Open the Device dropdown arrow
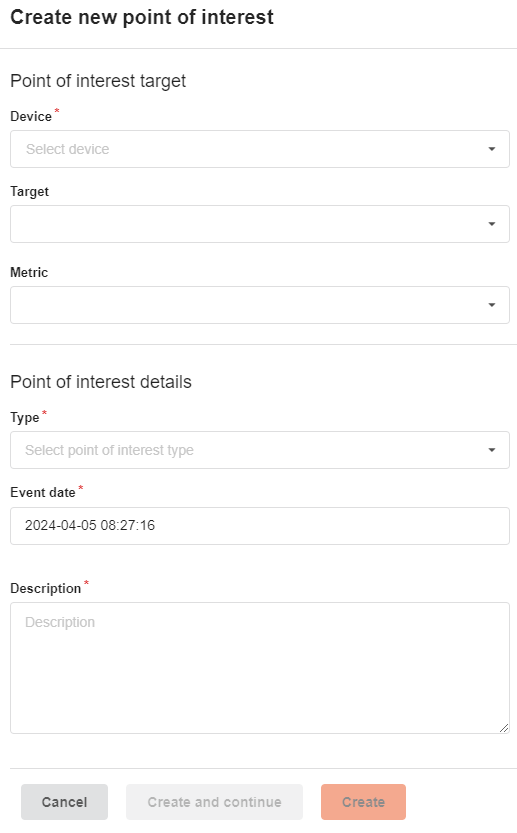517x833 pixels. click(491, 149)
